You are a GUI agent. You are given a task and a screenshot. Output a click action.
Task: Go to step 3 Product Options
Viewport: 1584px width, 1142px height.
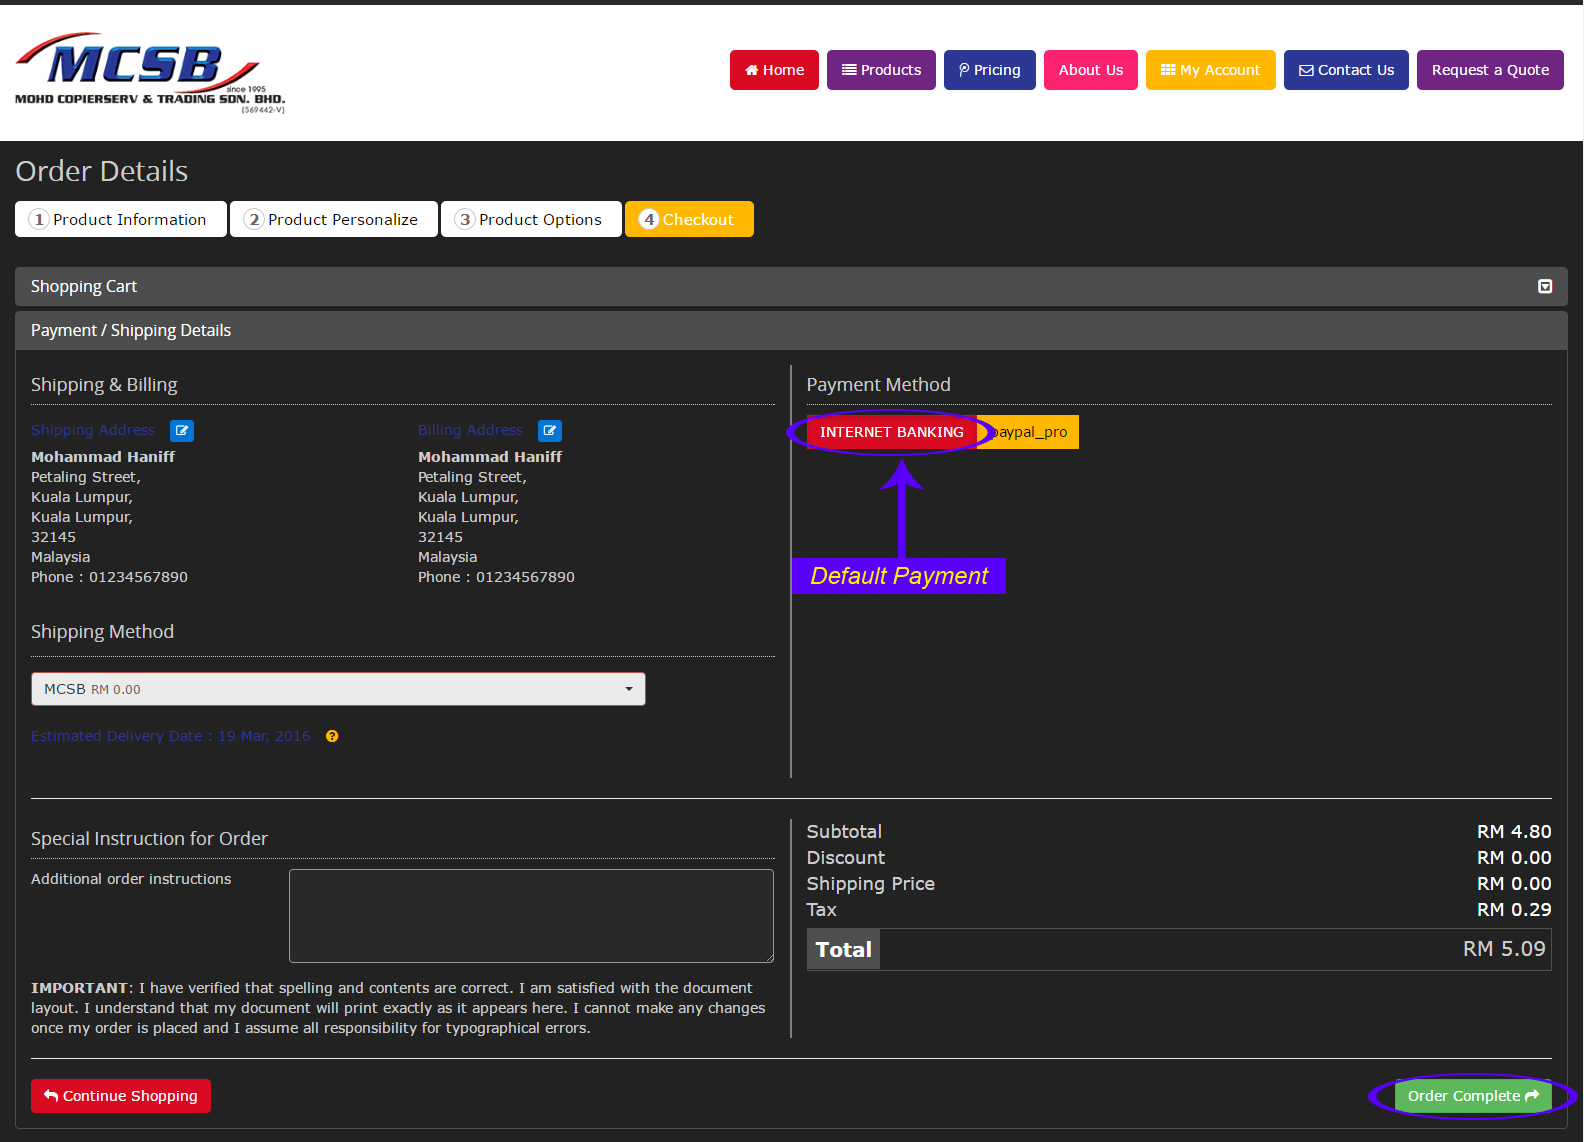pyautogui.click(x=531, y=219)
